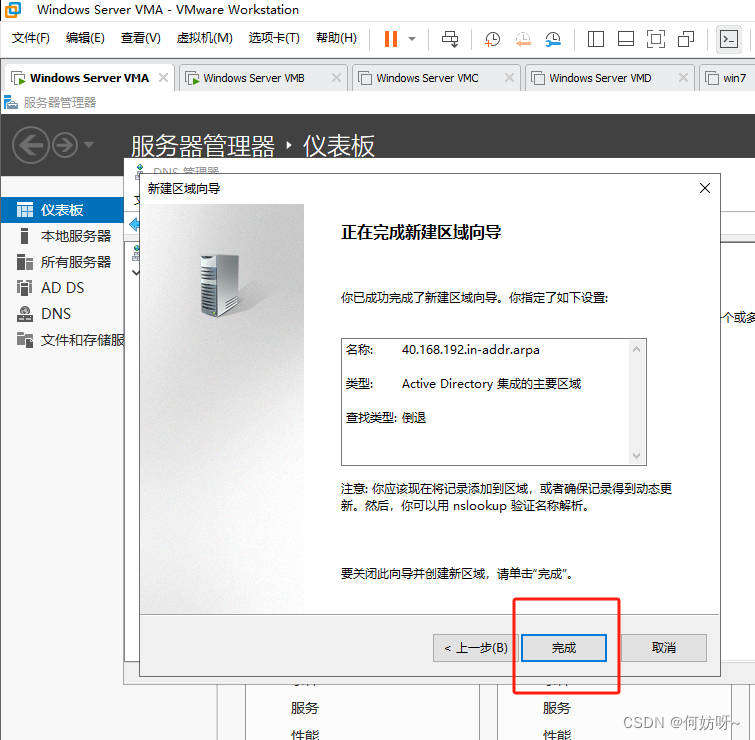Take a snapshot of the VM

click(493, 39)
